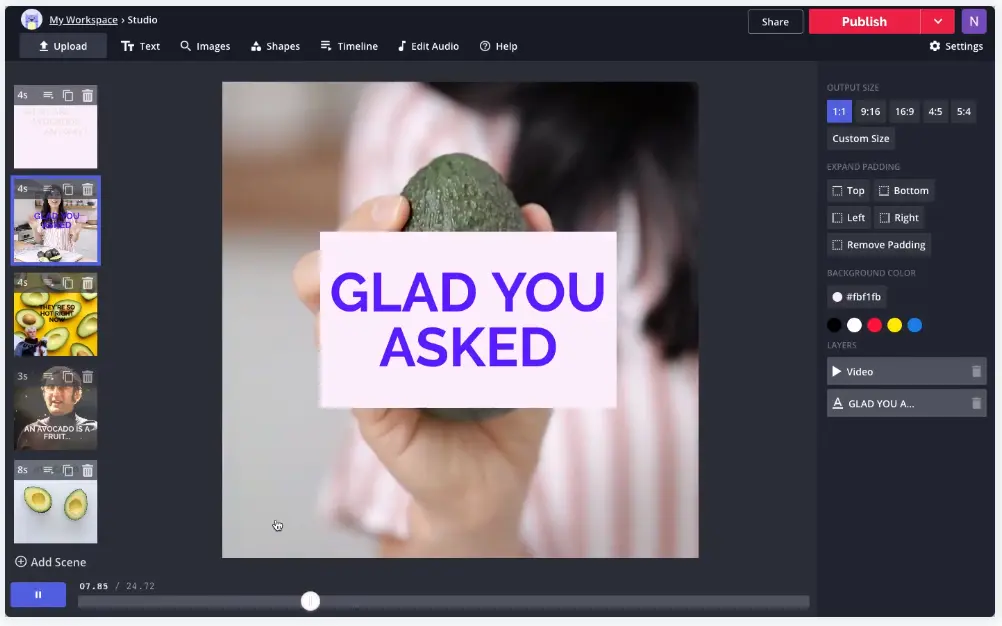Image resolution: width=1002 pixels, height=626 pixels.
Task: Pick the red background color swatch
Action: [x=874, y=325]
